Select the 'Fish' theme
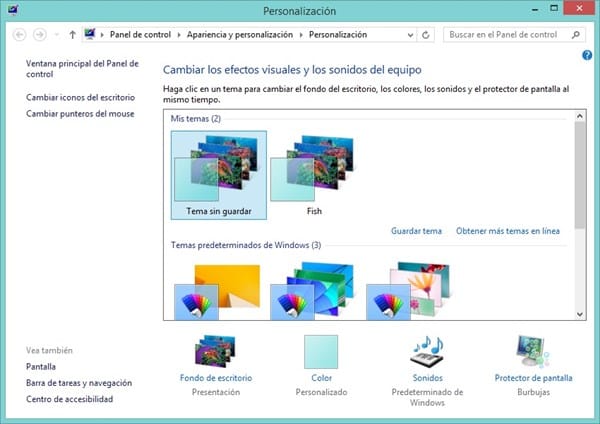This screenshot has height=424, width=600. point(314,175)
